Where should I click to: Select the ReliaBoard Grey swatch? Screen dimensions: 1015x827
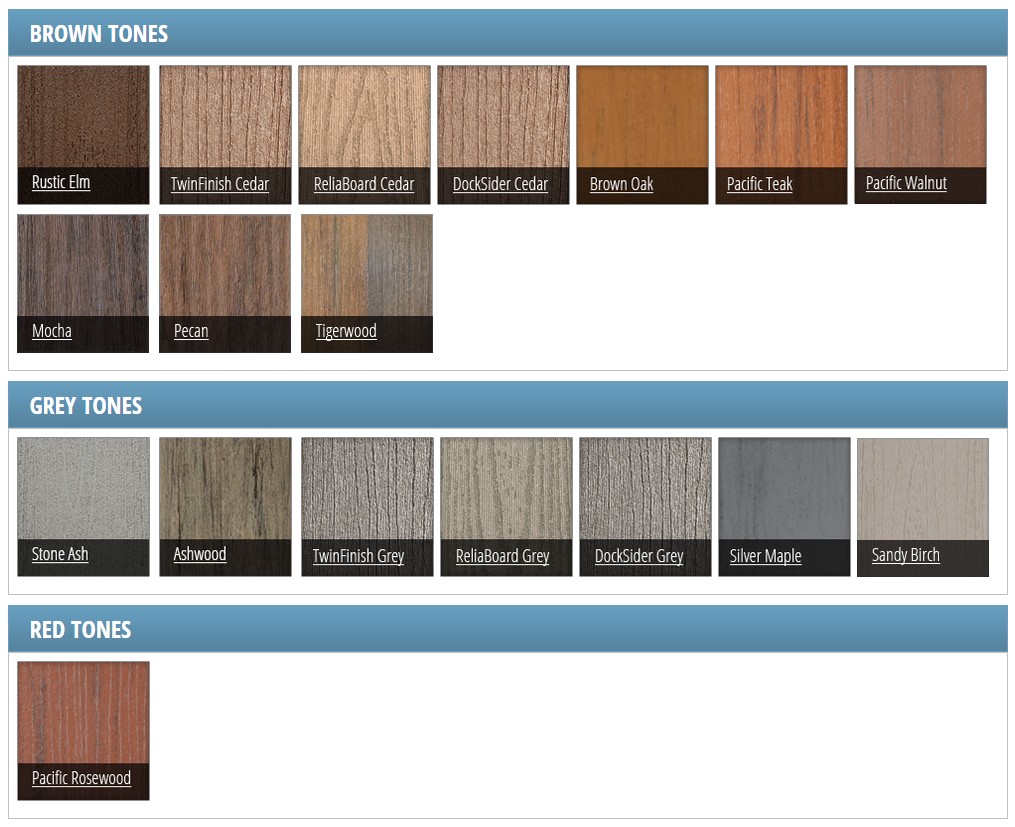click(x=503, y=556)
